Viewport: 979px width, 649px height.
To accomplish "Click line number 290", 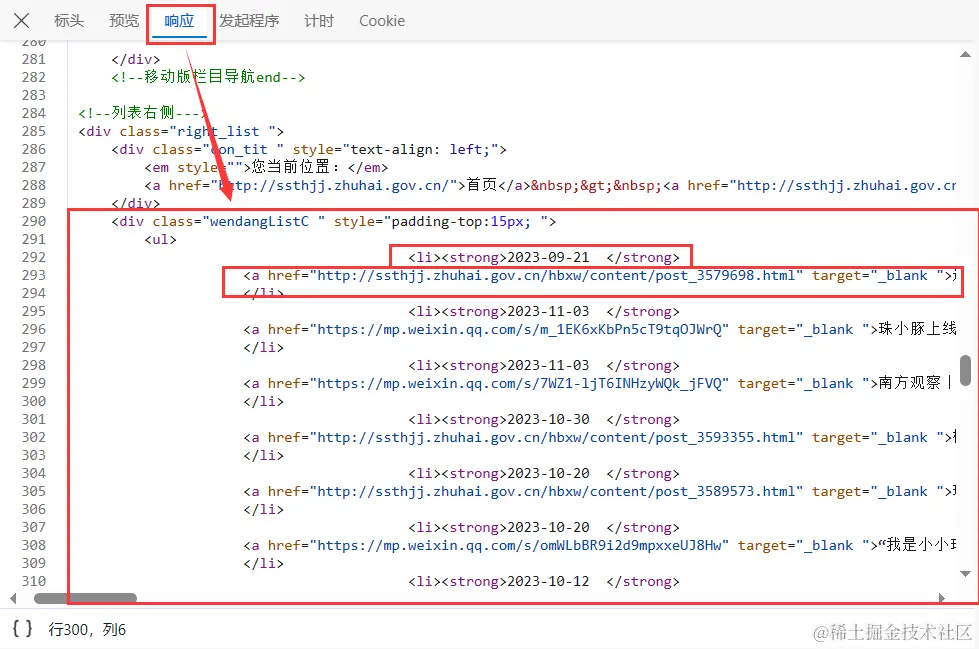I will click(x=34, y=221).
